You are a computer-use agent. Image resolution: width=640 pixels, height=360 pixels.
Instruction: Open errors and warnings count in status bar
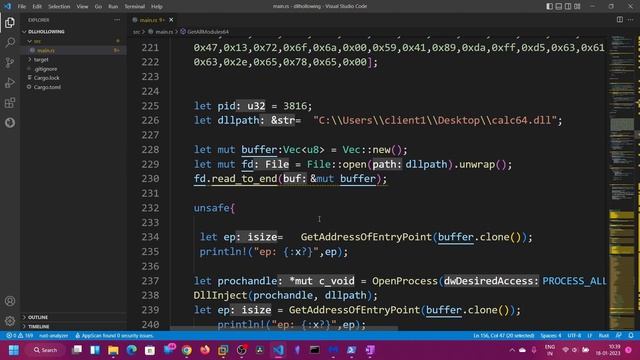[19, 336]
